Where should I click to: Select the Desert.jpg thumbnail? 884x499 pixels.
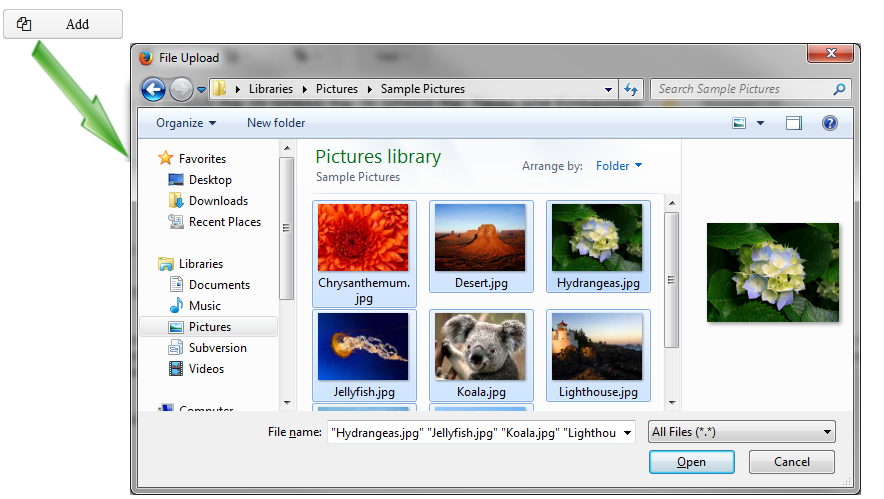click(481, 246)
